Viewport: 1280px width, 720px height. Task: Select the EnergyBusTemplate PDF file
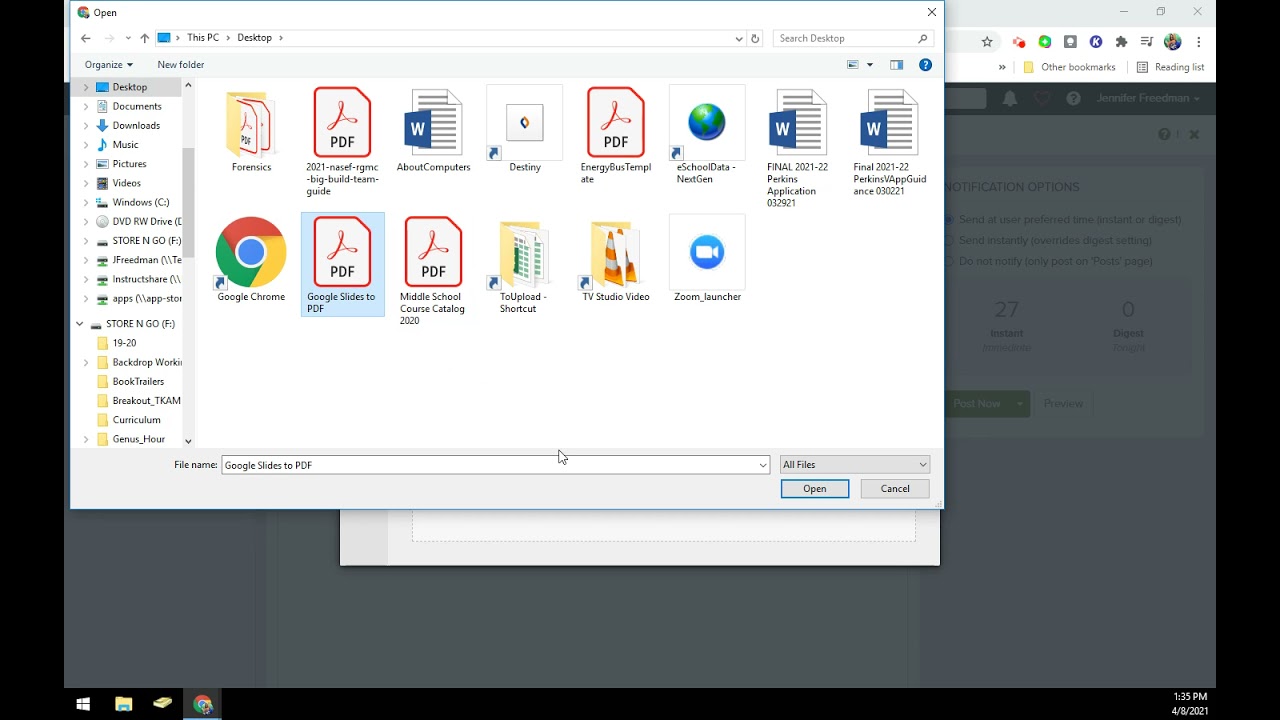point(616,123)
